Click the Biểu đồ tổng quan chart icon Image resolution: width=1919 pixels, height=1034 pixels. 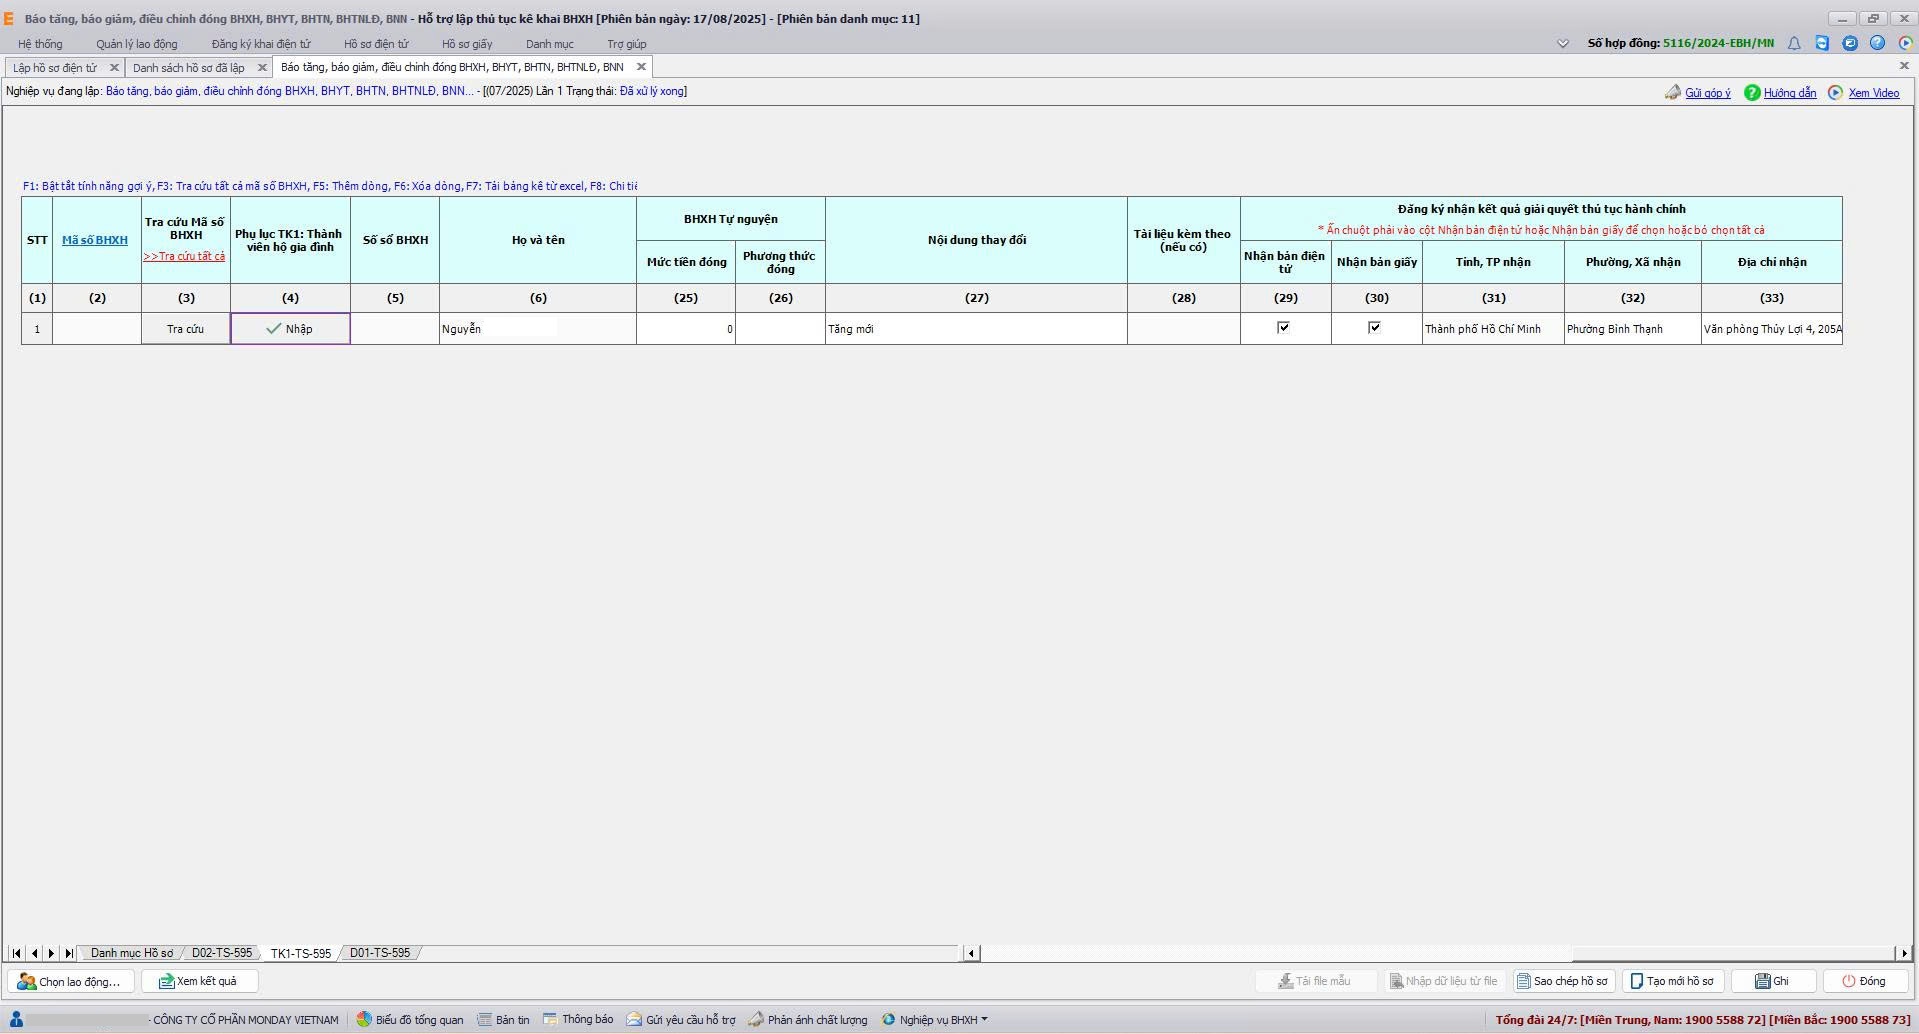(x=364, y=1020)
